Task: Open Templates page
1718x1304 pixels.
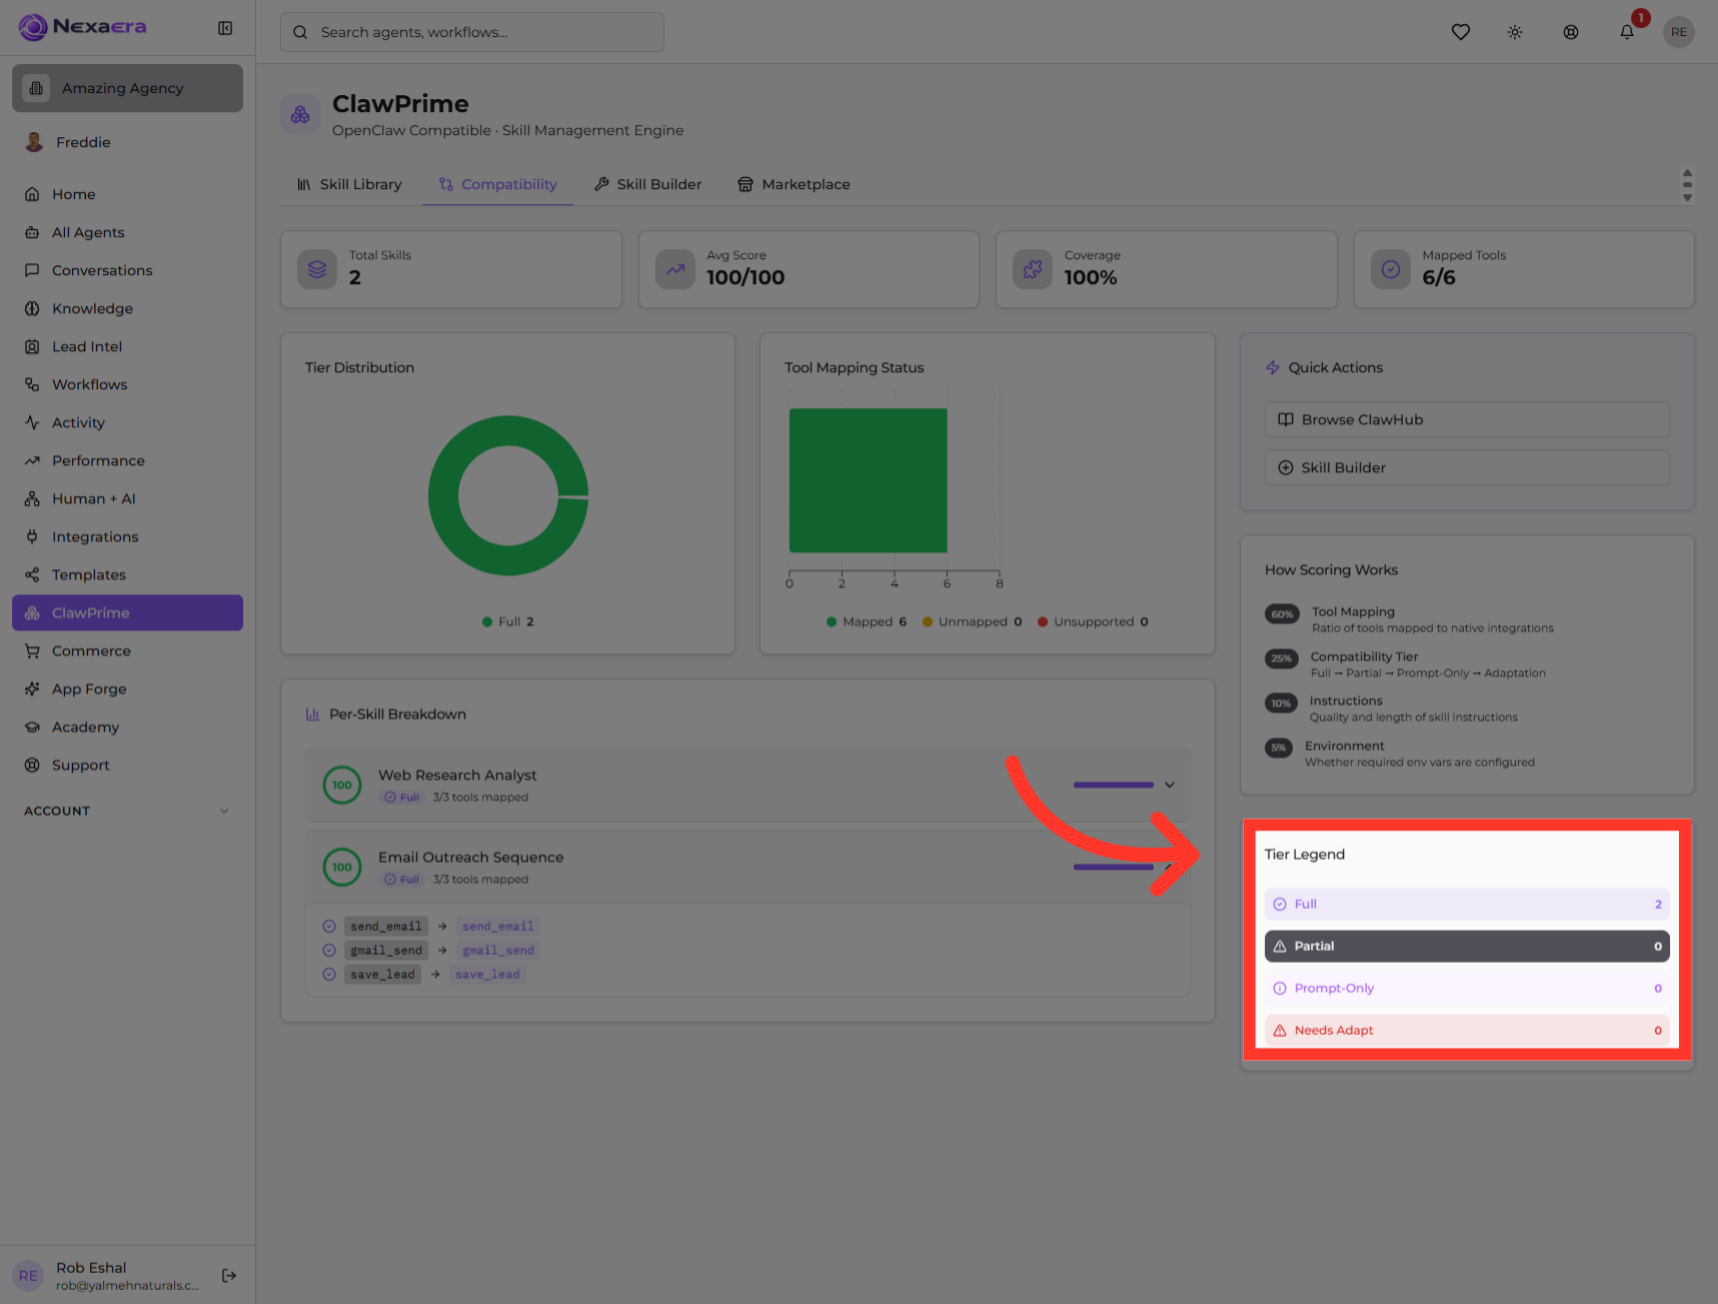Action: click(x=127, y=574)
